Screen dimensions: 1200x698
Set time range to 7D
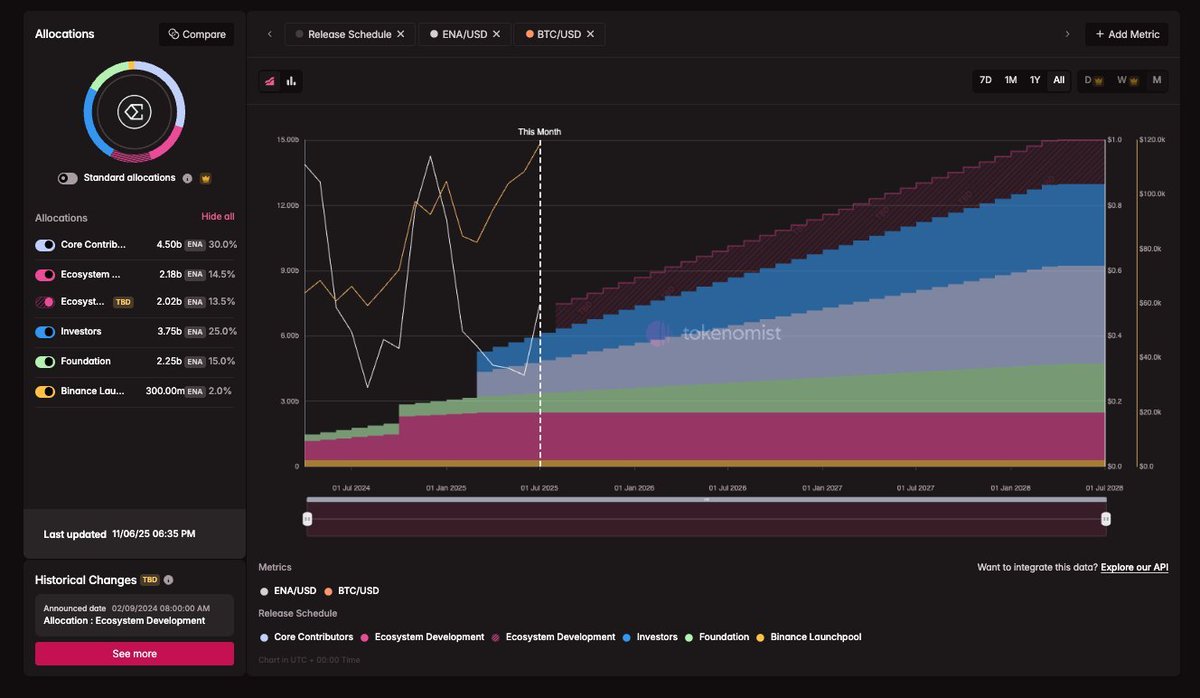(985, 80)
